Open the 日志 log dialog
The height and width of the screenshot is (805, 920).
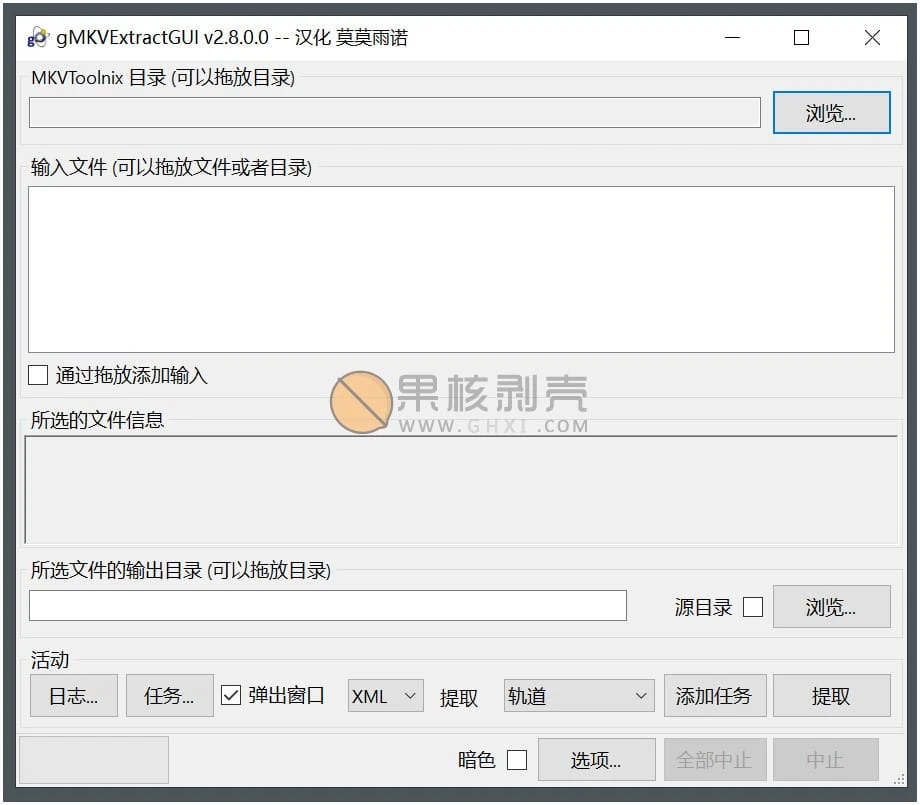pyautogui.click(x=73, y=695)
